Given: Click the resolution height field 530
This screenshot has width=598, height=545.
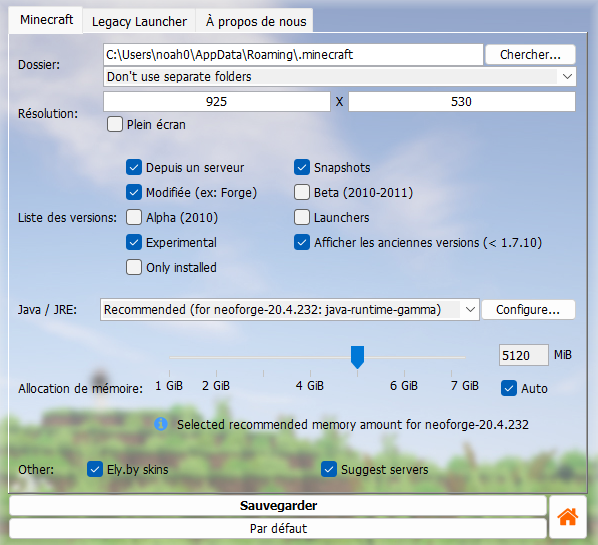Looking at the screenshot, I should pyautogui.click(x=461, y=102).
